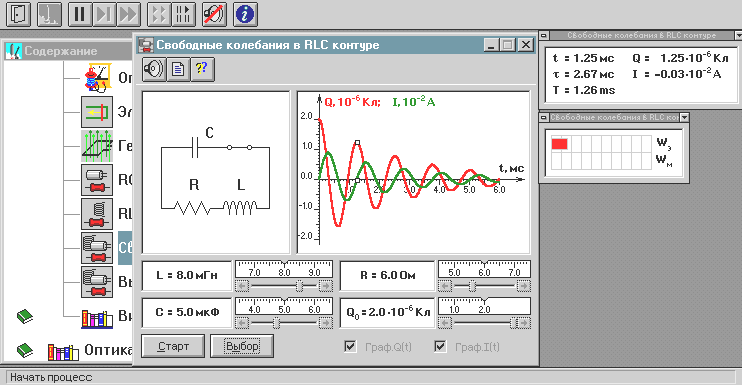The image size is (742, 385).
Task: Maximize the RLC контуре window
Action: [508, 45]
